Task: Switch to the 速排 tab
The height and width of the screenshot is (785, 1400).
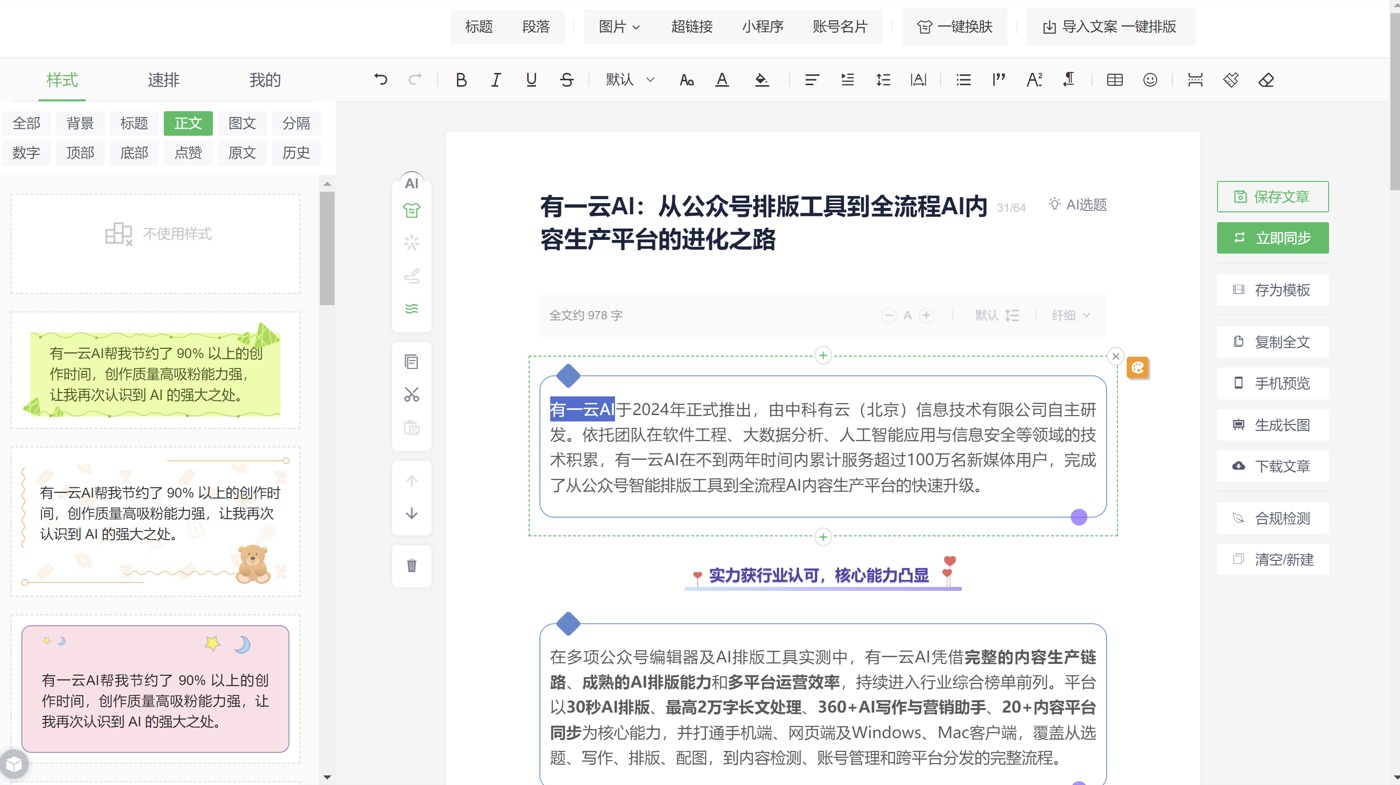Action: [x=163, y=80]
